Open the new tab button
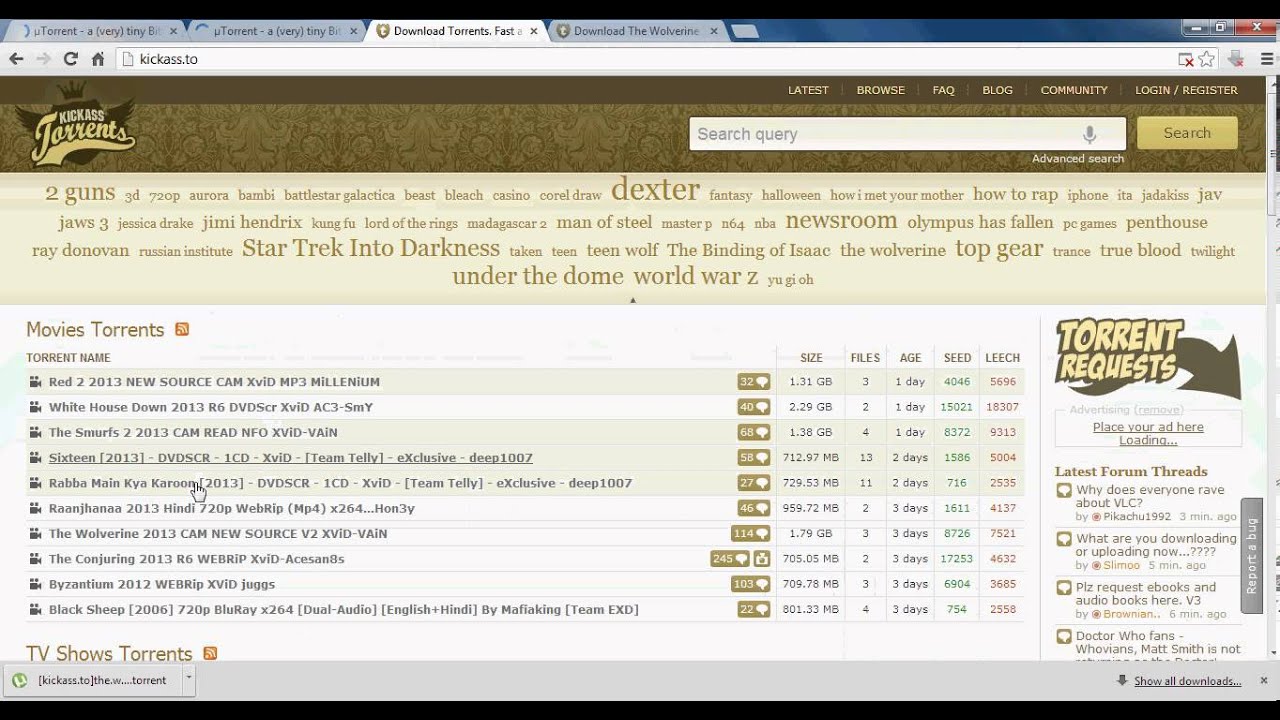1280x720 pixels. click(744, 31)
